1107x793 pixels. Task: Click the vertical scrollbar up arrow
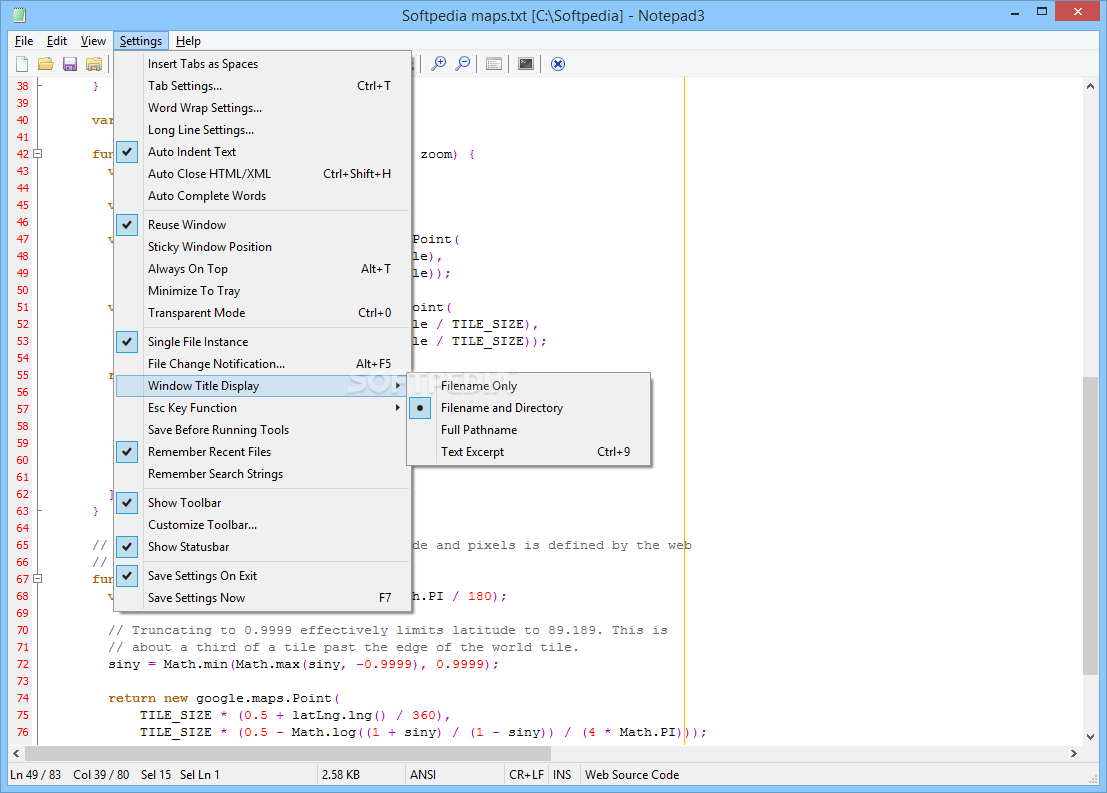click(x=1090, y=86)
